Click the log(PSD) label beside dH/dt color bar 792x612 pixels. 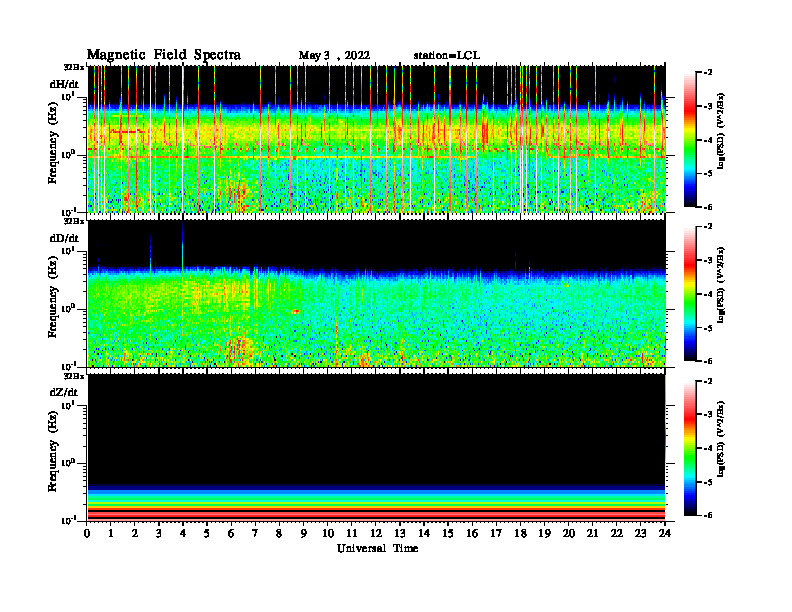pyautogui.click(x=721, y=130)
